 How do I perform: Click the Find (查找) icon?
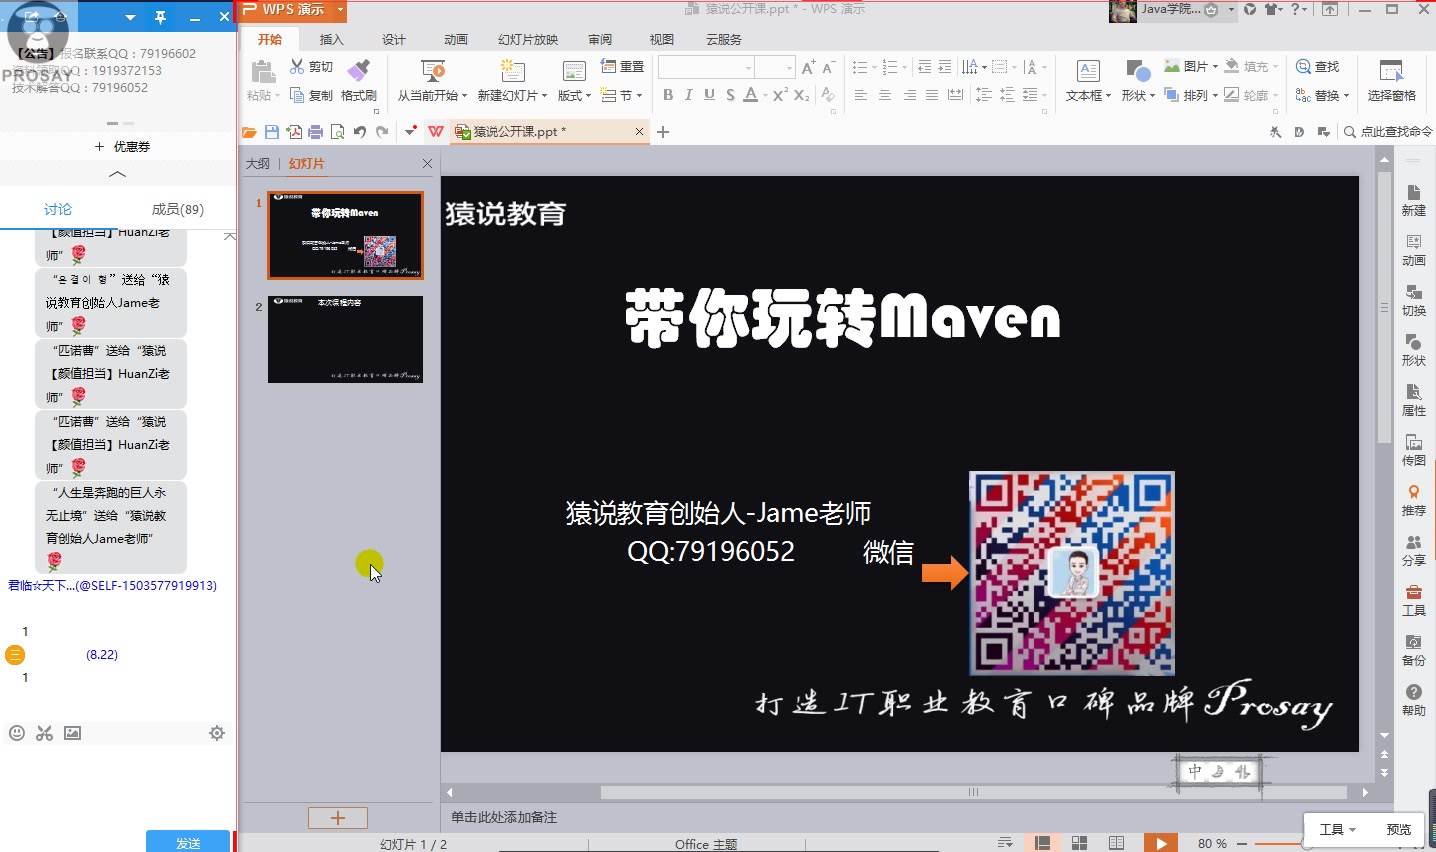click(x=1303, y=66)
